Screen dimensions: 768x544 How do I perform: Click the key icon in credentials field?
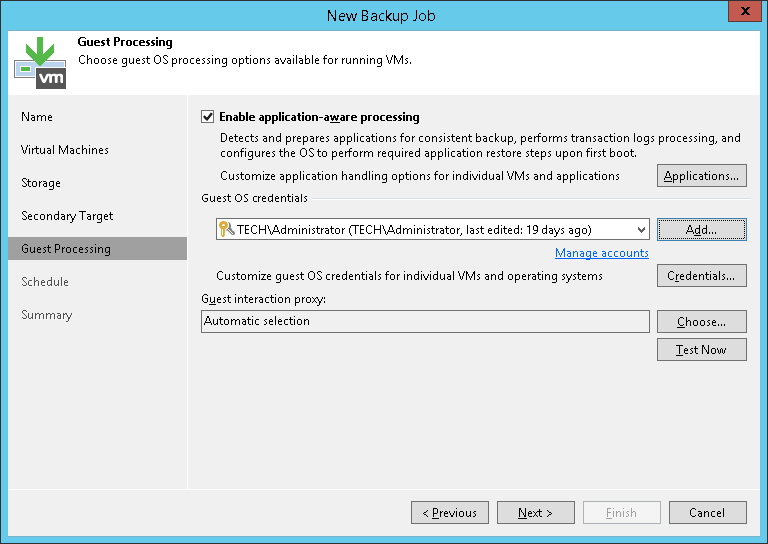click(226, 230)
